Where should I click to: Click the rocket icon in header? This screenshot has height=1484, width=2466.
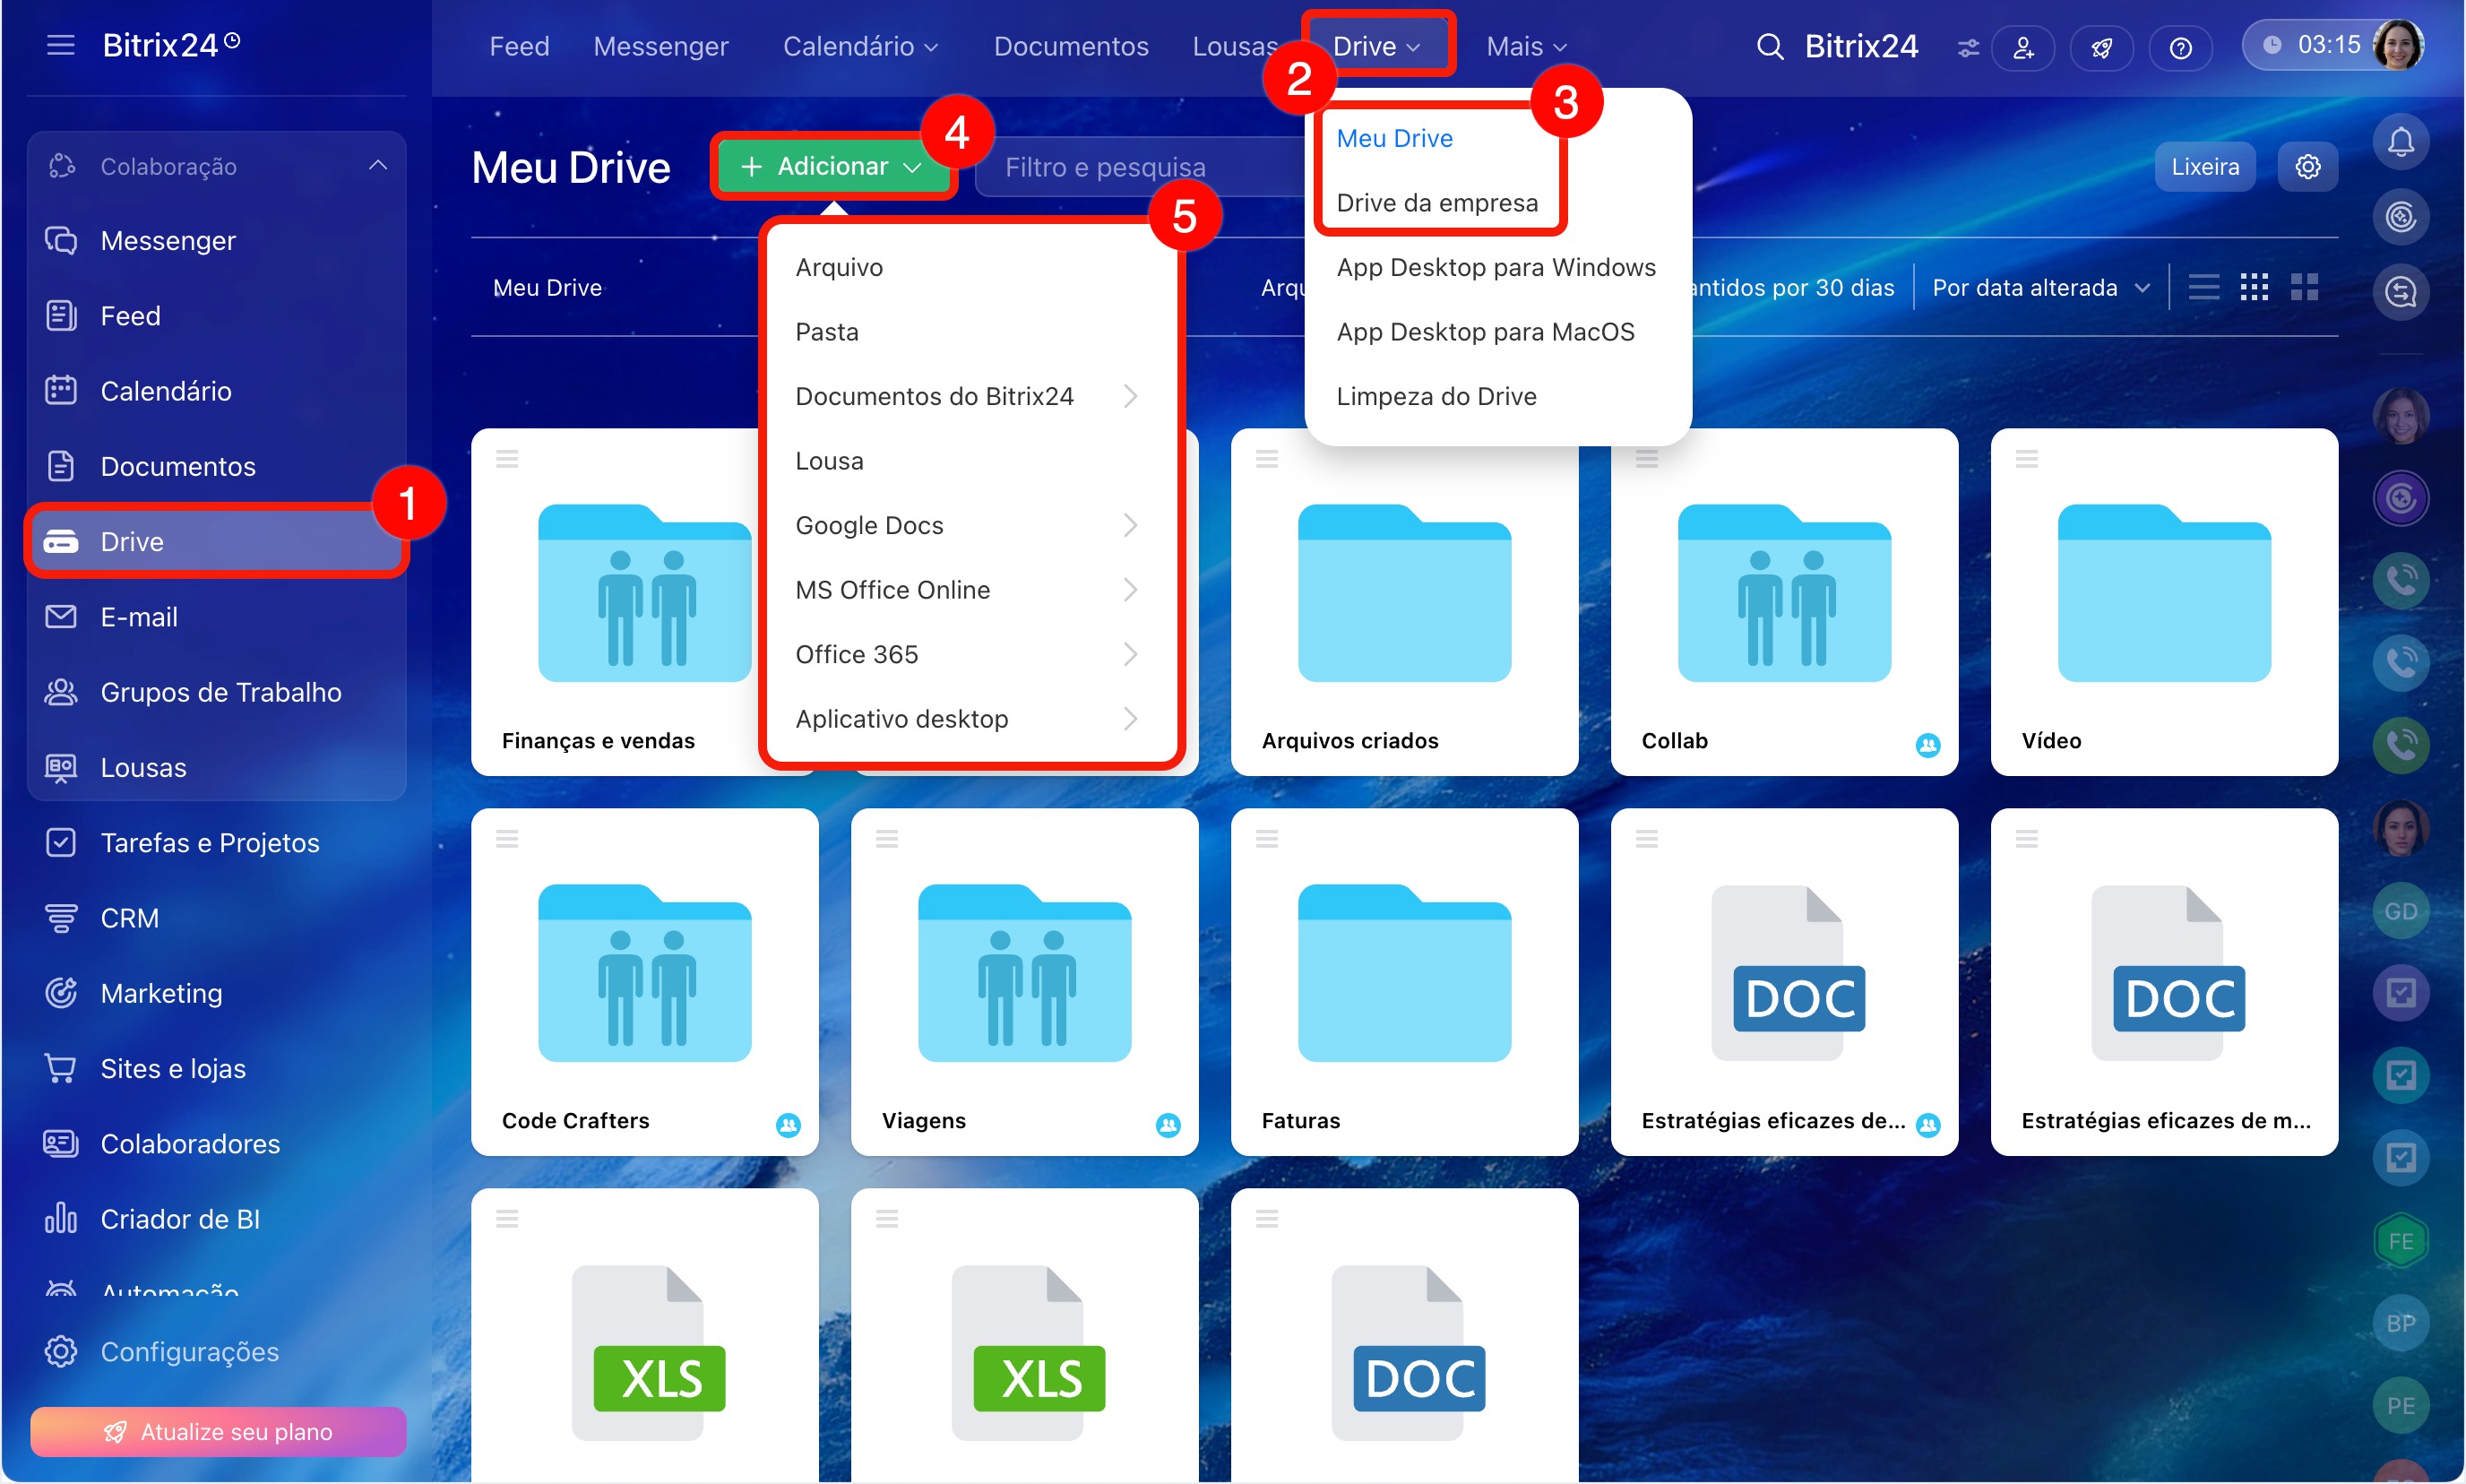point(2101,47)
